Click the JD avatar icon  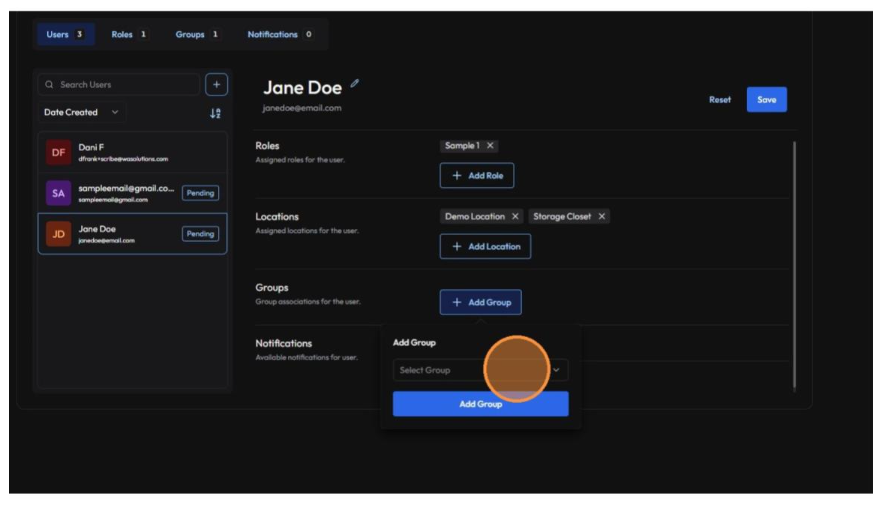click(x=58, y=234)
